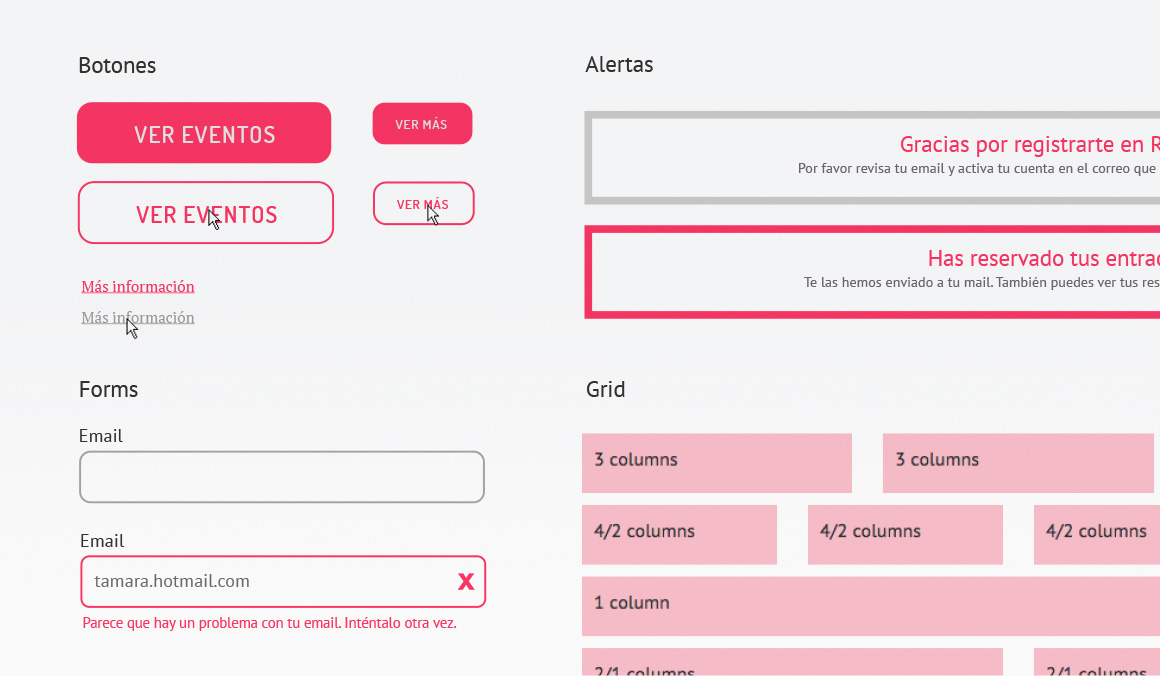Click the Botones section heading

pos(117,66)
